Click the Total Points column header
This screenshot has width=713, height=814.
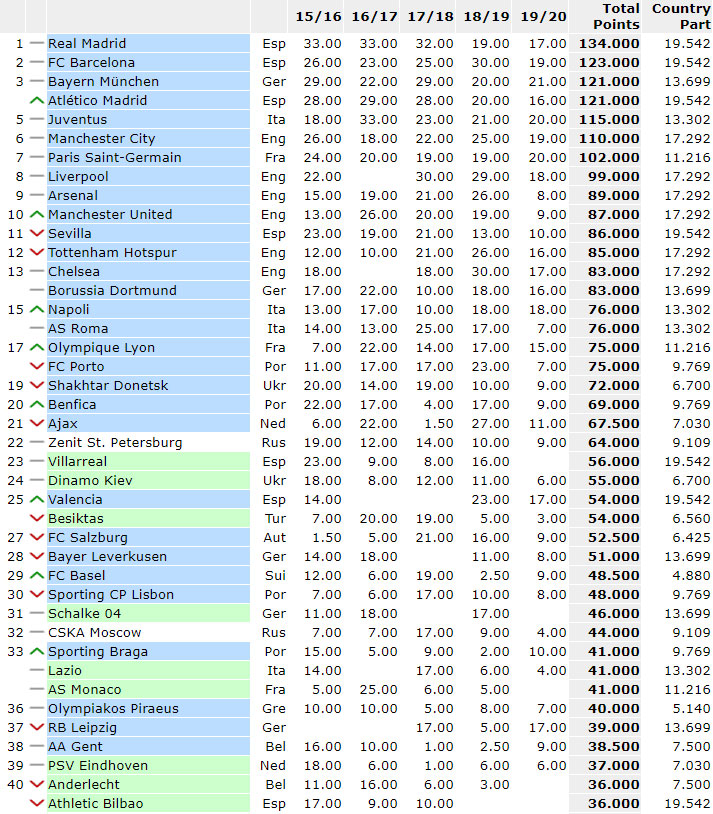[608, 16]
